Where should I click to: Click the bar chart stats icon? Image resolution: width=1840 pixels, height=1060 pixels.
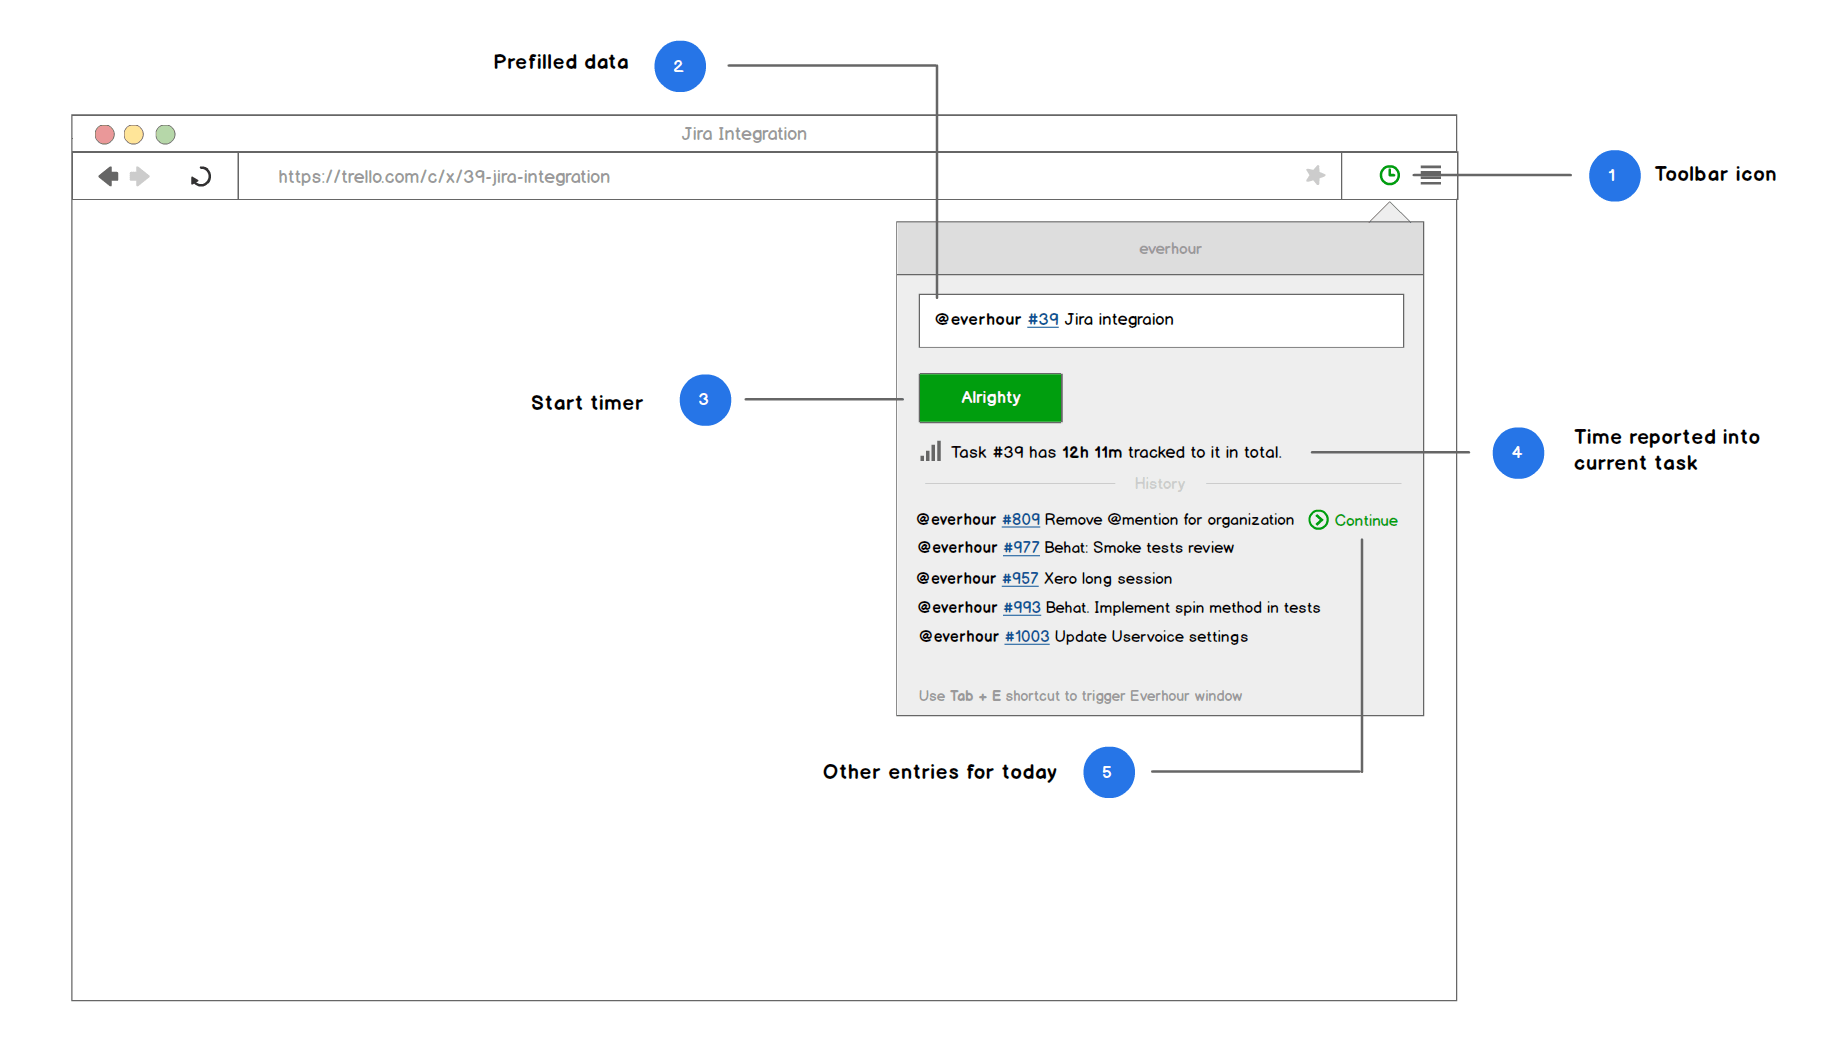point(930,452)
